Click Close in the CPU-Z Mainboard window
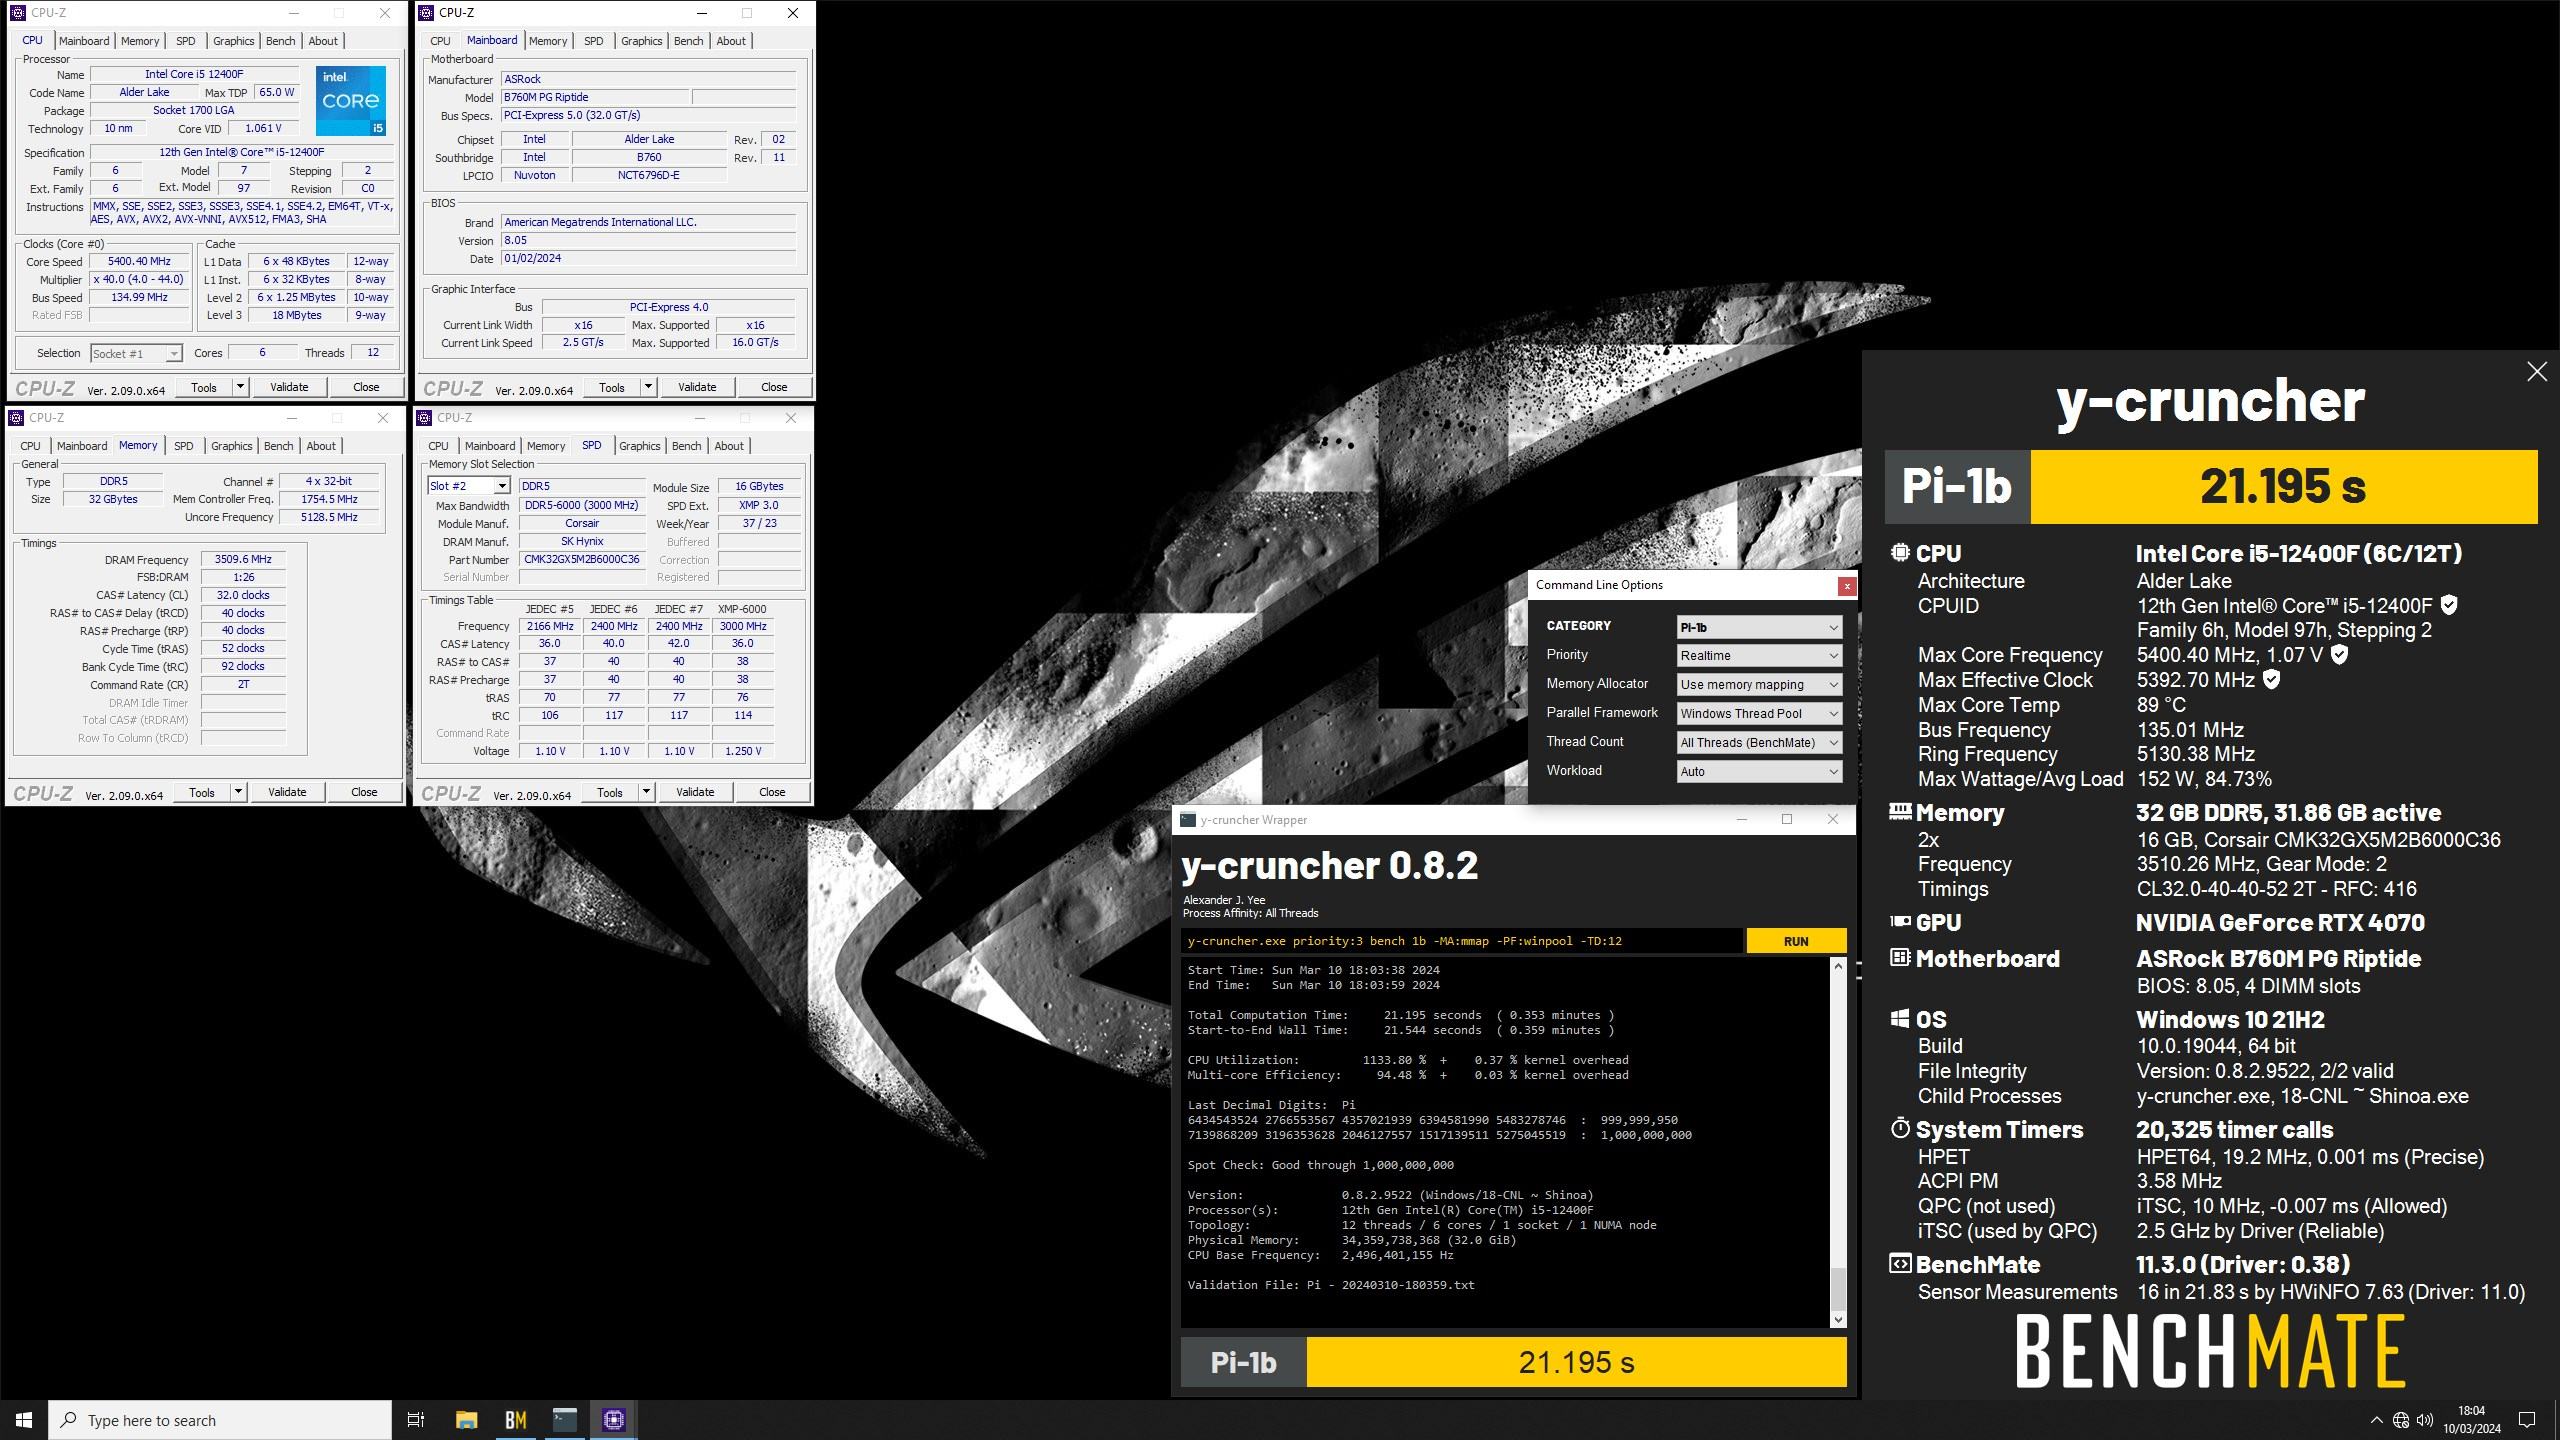This screenshot has height=1440, width=2560. pyautogui.click(x=774, y=387)
